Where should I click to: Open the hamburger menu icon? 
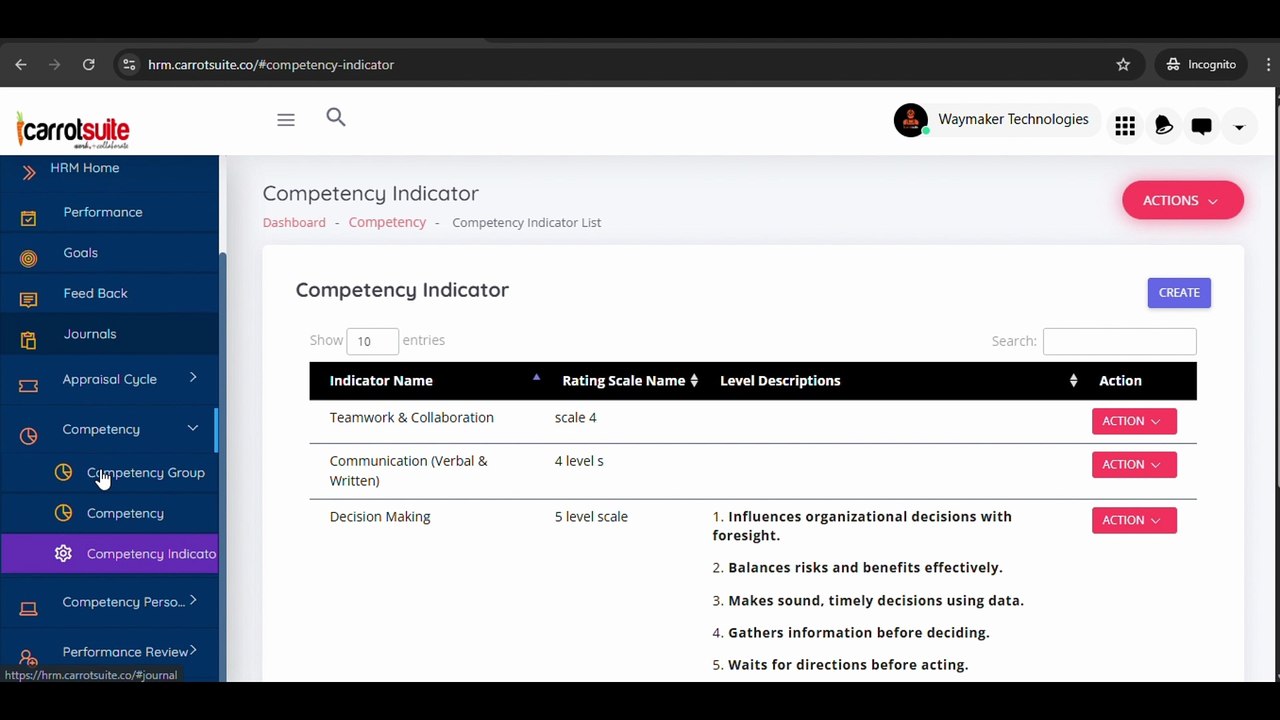click(x=286, y=120)
